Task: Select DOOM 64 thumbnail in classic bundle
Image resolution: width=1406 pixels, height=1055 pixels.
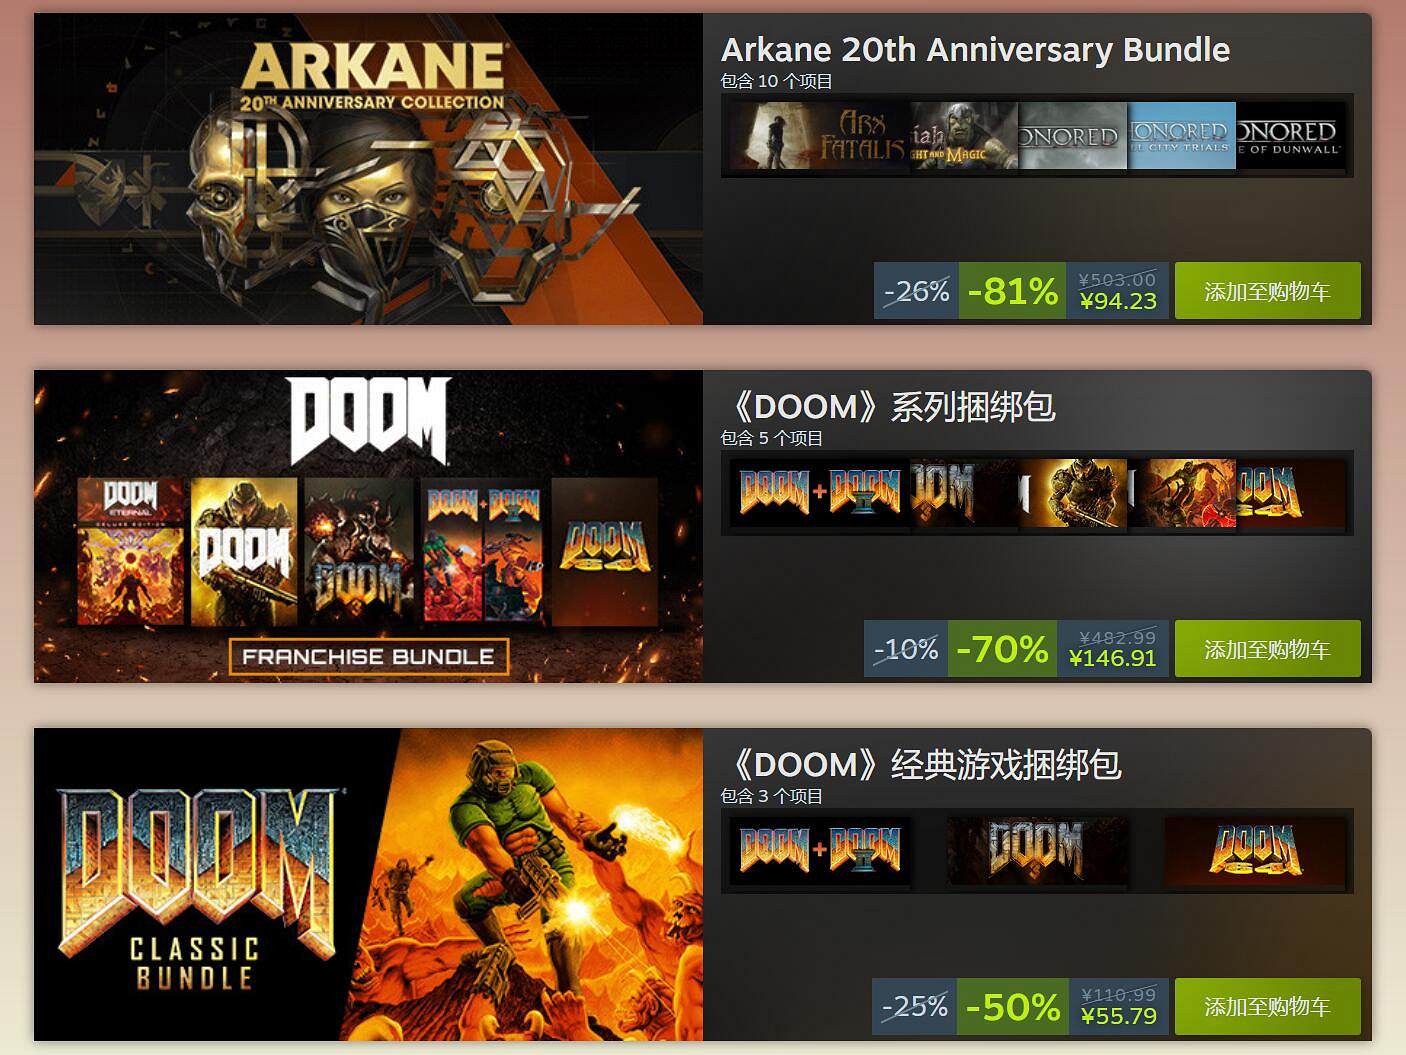Action: click(x=1255, y=851)
